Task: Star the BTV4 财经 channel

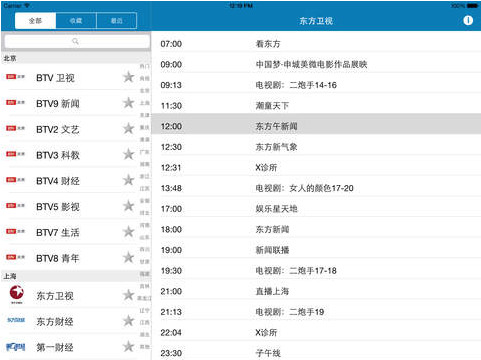Action: tap(129, 180)
